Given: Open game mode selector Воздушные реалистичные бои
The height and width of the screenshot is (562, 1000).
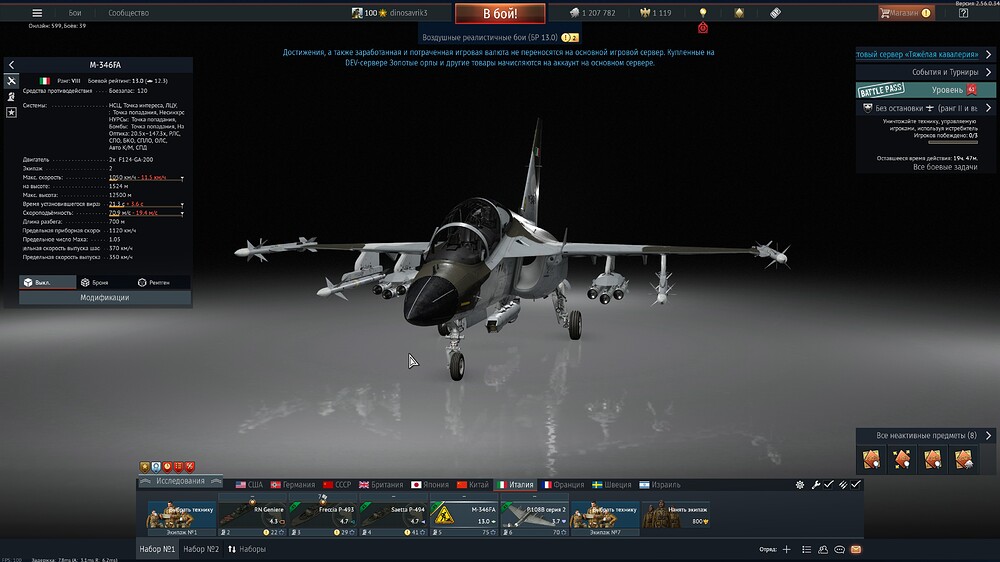Looking at the screenshot, I should [500, 38].
